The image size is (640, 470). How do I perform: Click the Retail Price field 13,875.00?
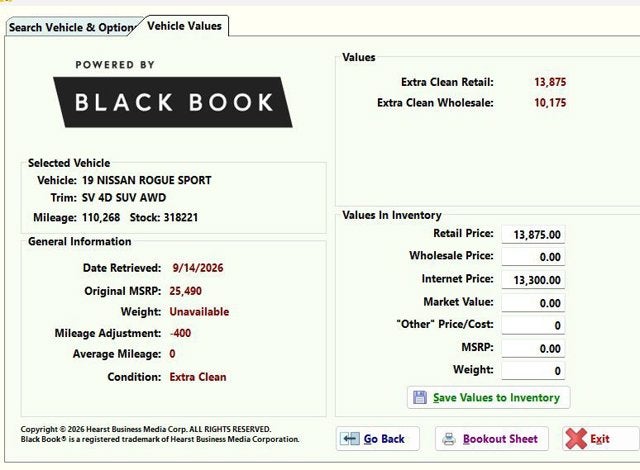pyautogui.click(x=533, y=235)
